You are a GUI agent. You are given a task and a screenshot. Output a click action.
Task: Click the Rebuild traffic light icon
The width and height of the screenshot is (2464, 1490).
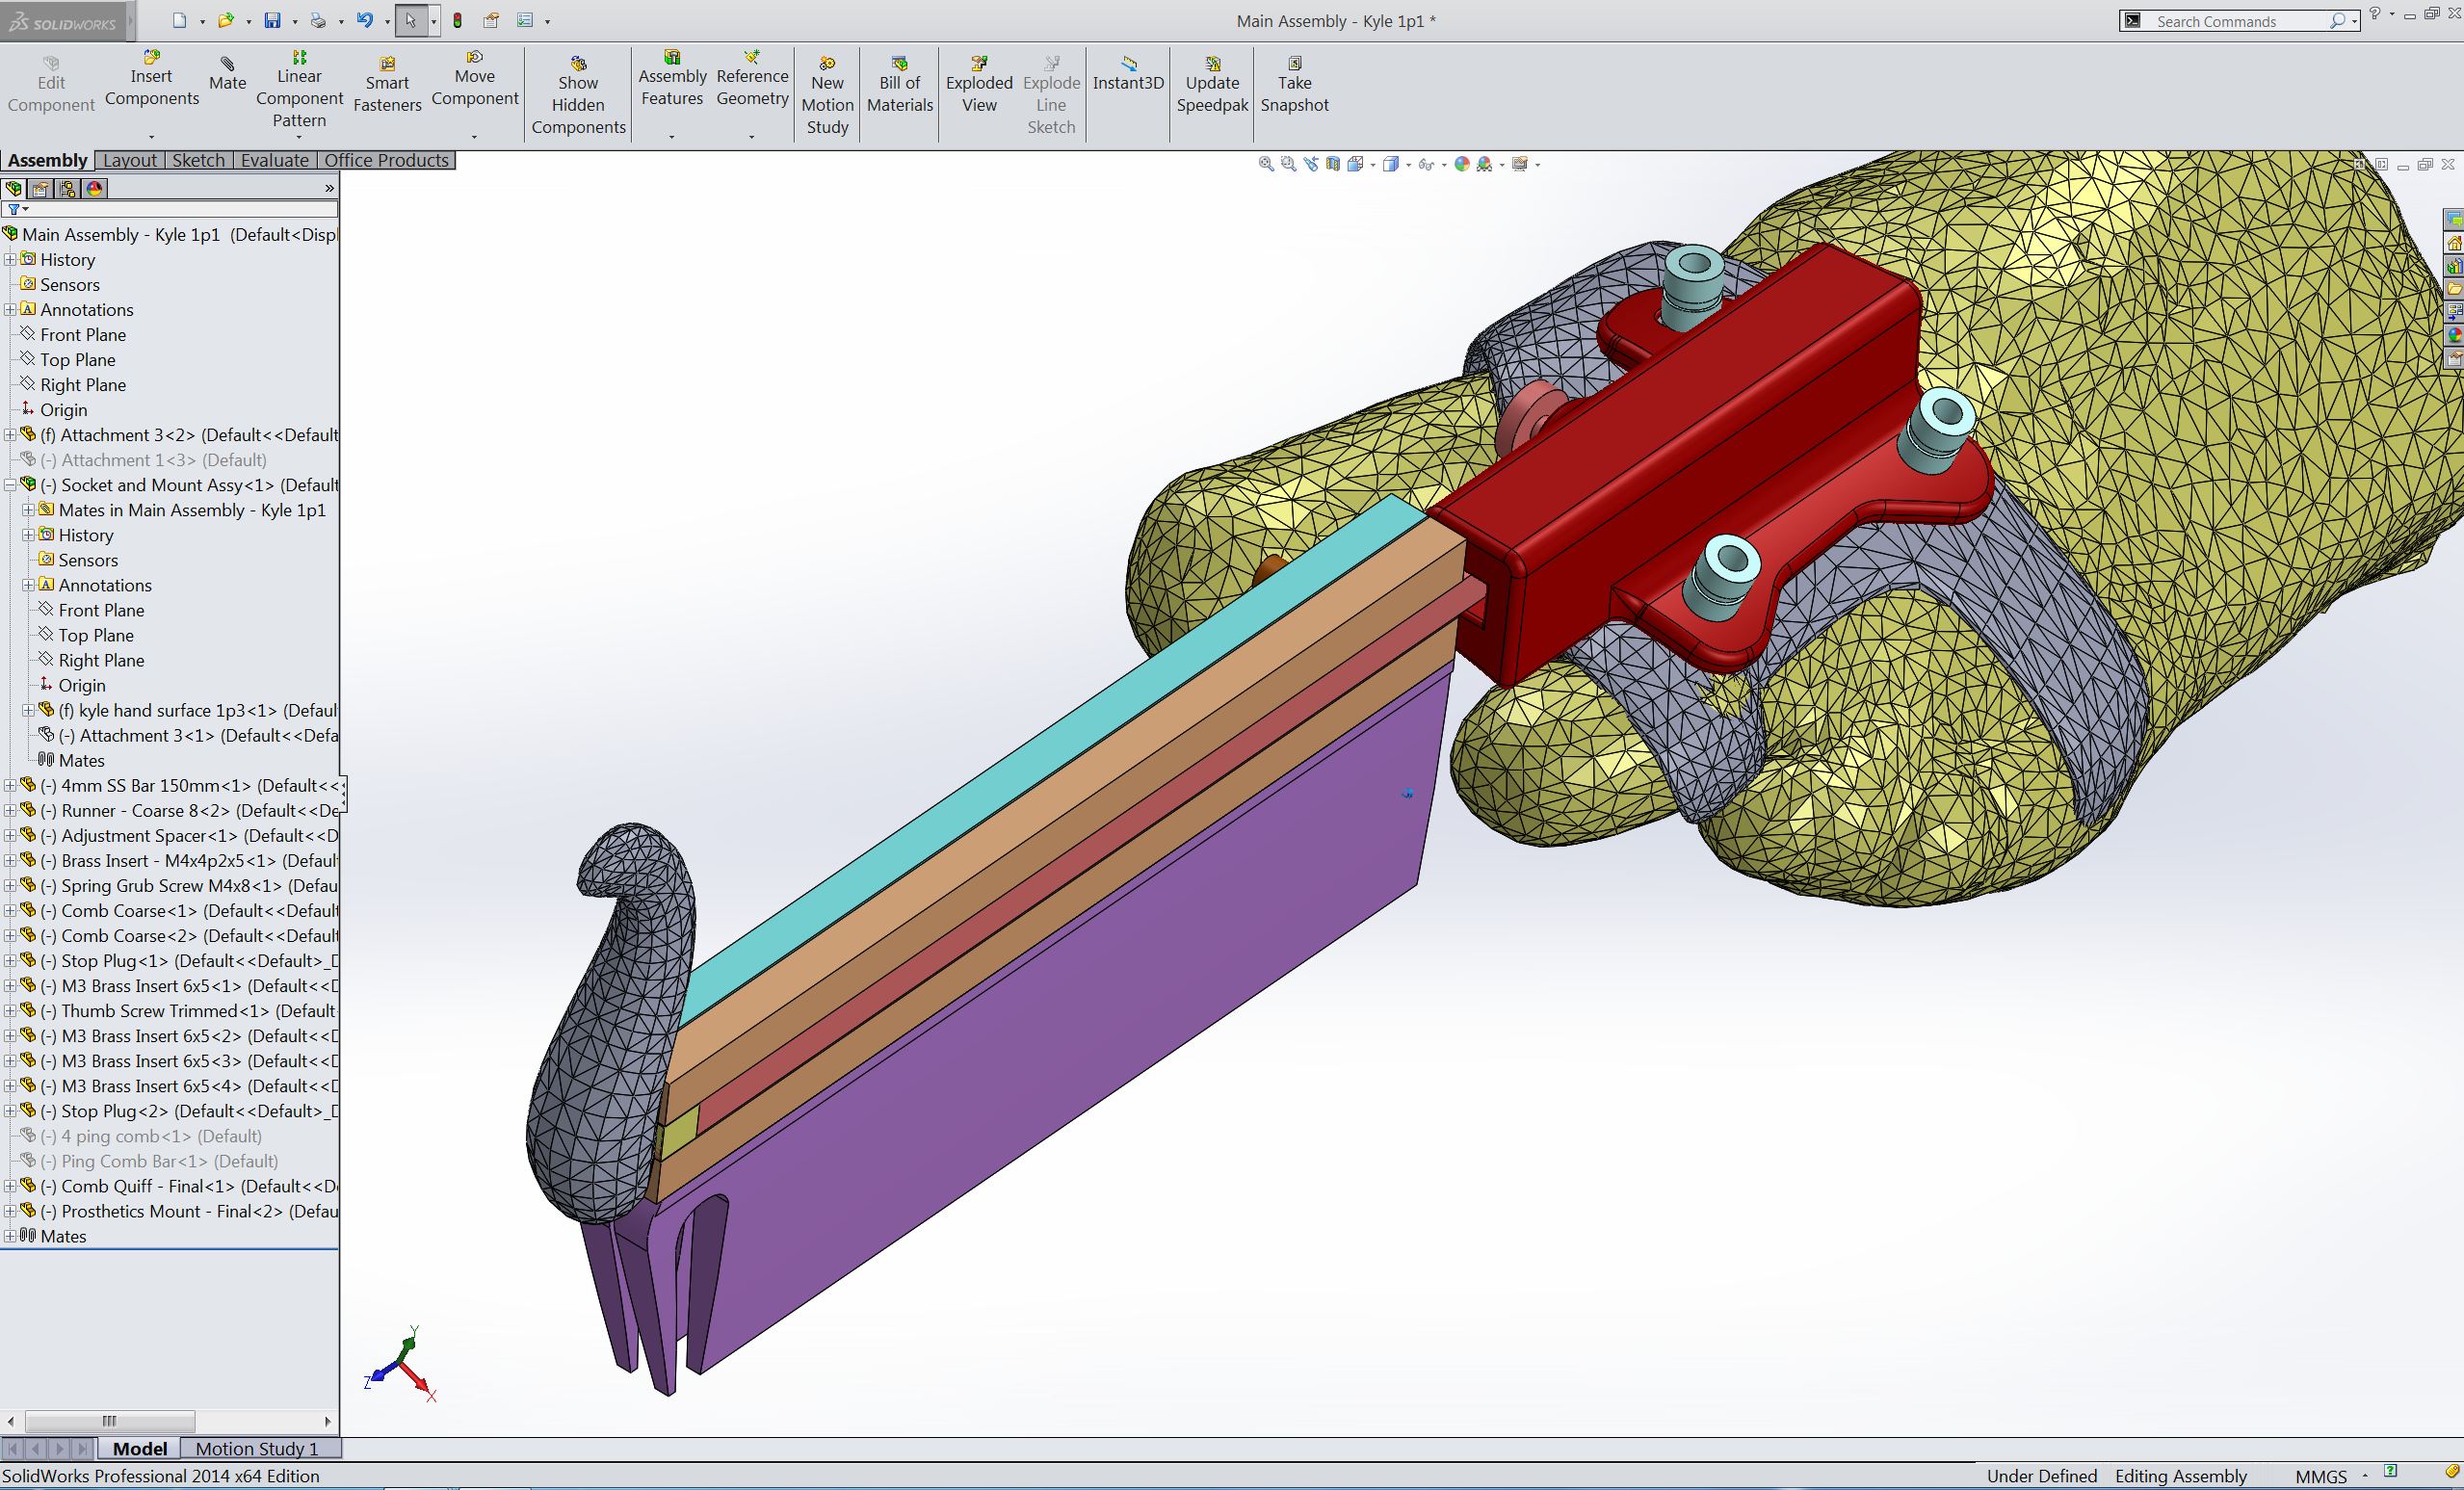point(458,20)
